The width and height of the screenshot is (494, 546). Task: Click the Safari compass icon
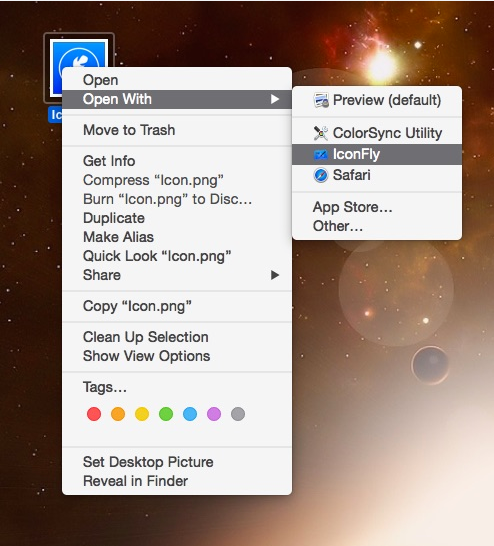pyautogui.click(x=321, y=175)
